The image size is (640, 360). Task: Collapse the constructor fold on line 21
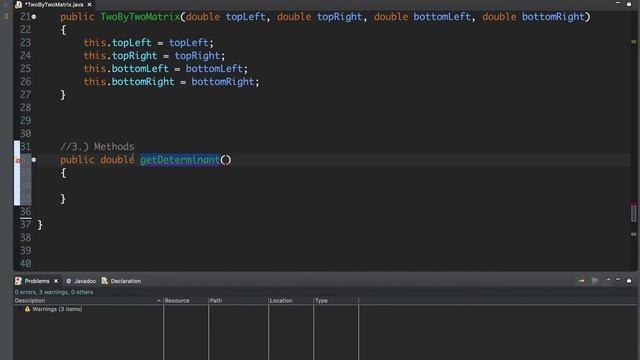[x=34, y=17]
